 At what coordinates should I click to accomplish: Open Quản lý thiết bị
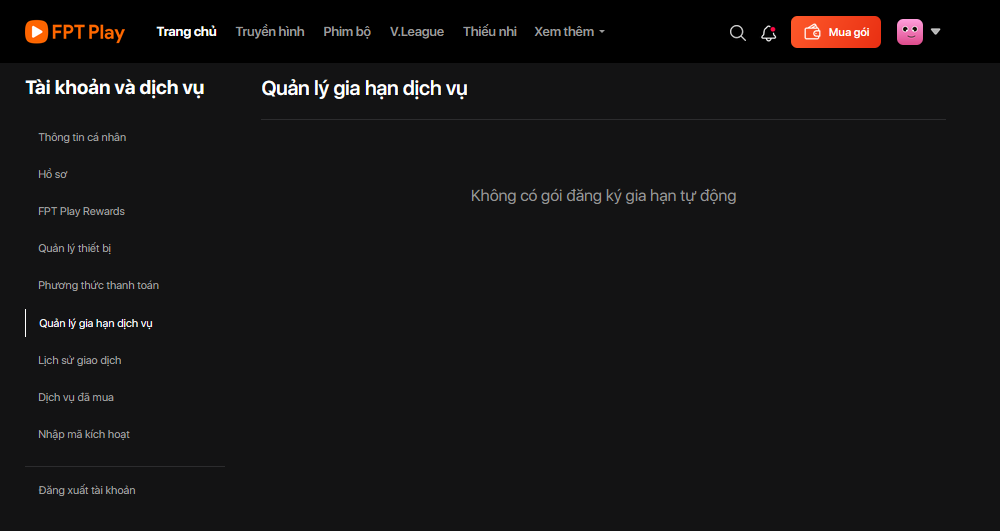(75, 248)
